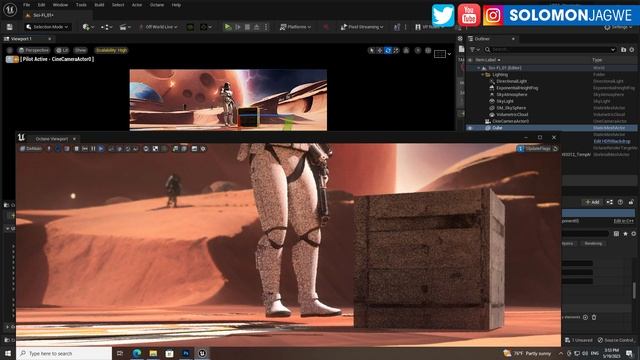
Task: Open the Platforms dropdown
Action: 295,27
